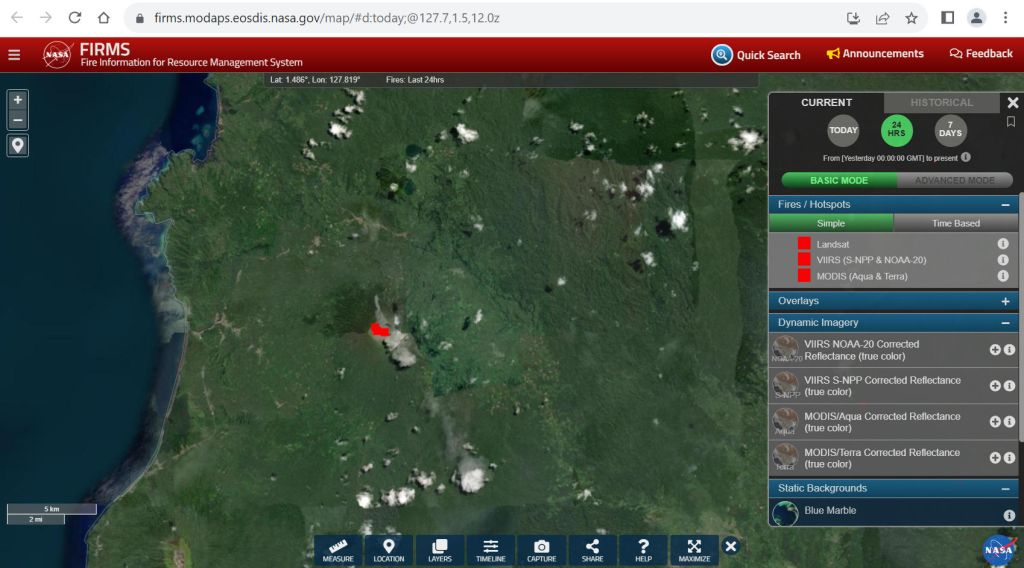Switch to ADVANCED MODE
This screenshot has width=1024, height=568.
click(x=954, y=180)
